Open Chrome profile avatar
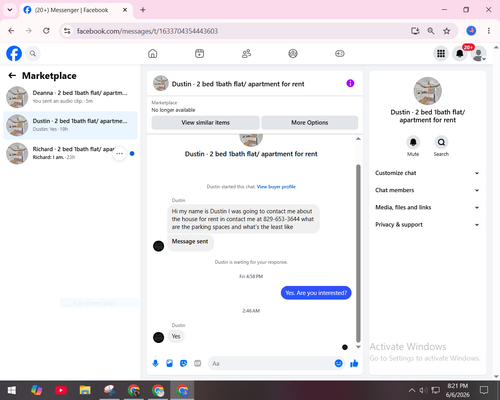This screenshot has width=500, height=400. coord(471,31)
